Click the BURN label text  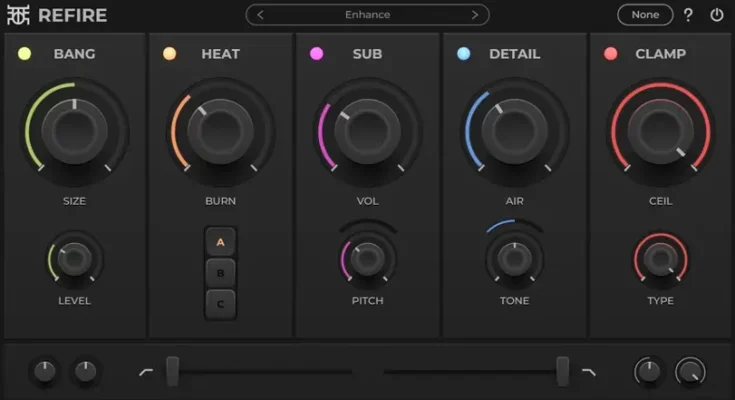221,201
